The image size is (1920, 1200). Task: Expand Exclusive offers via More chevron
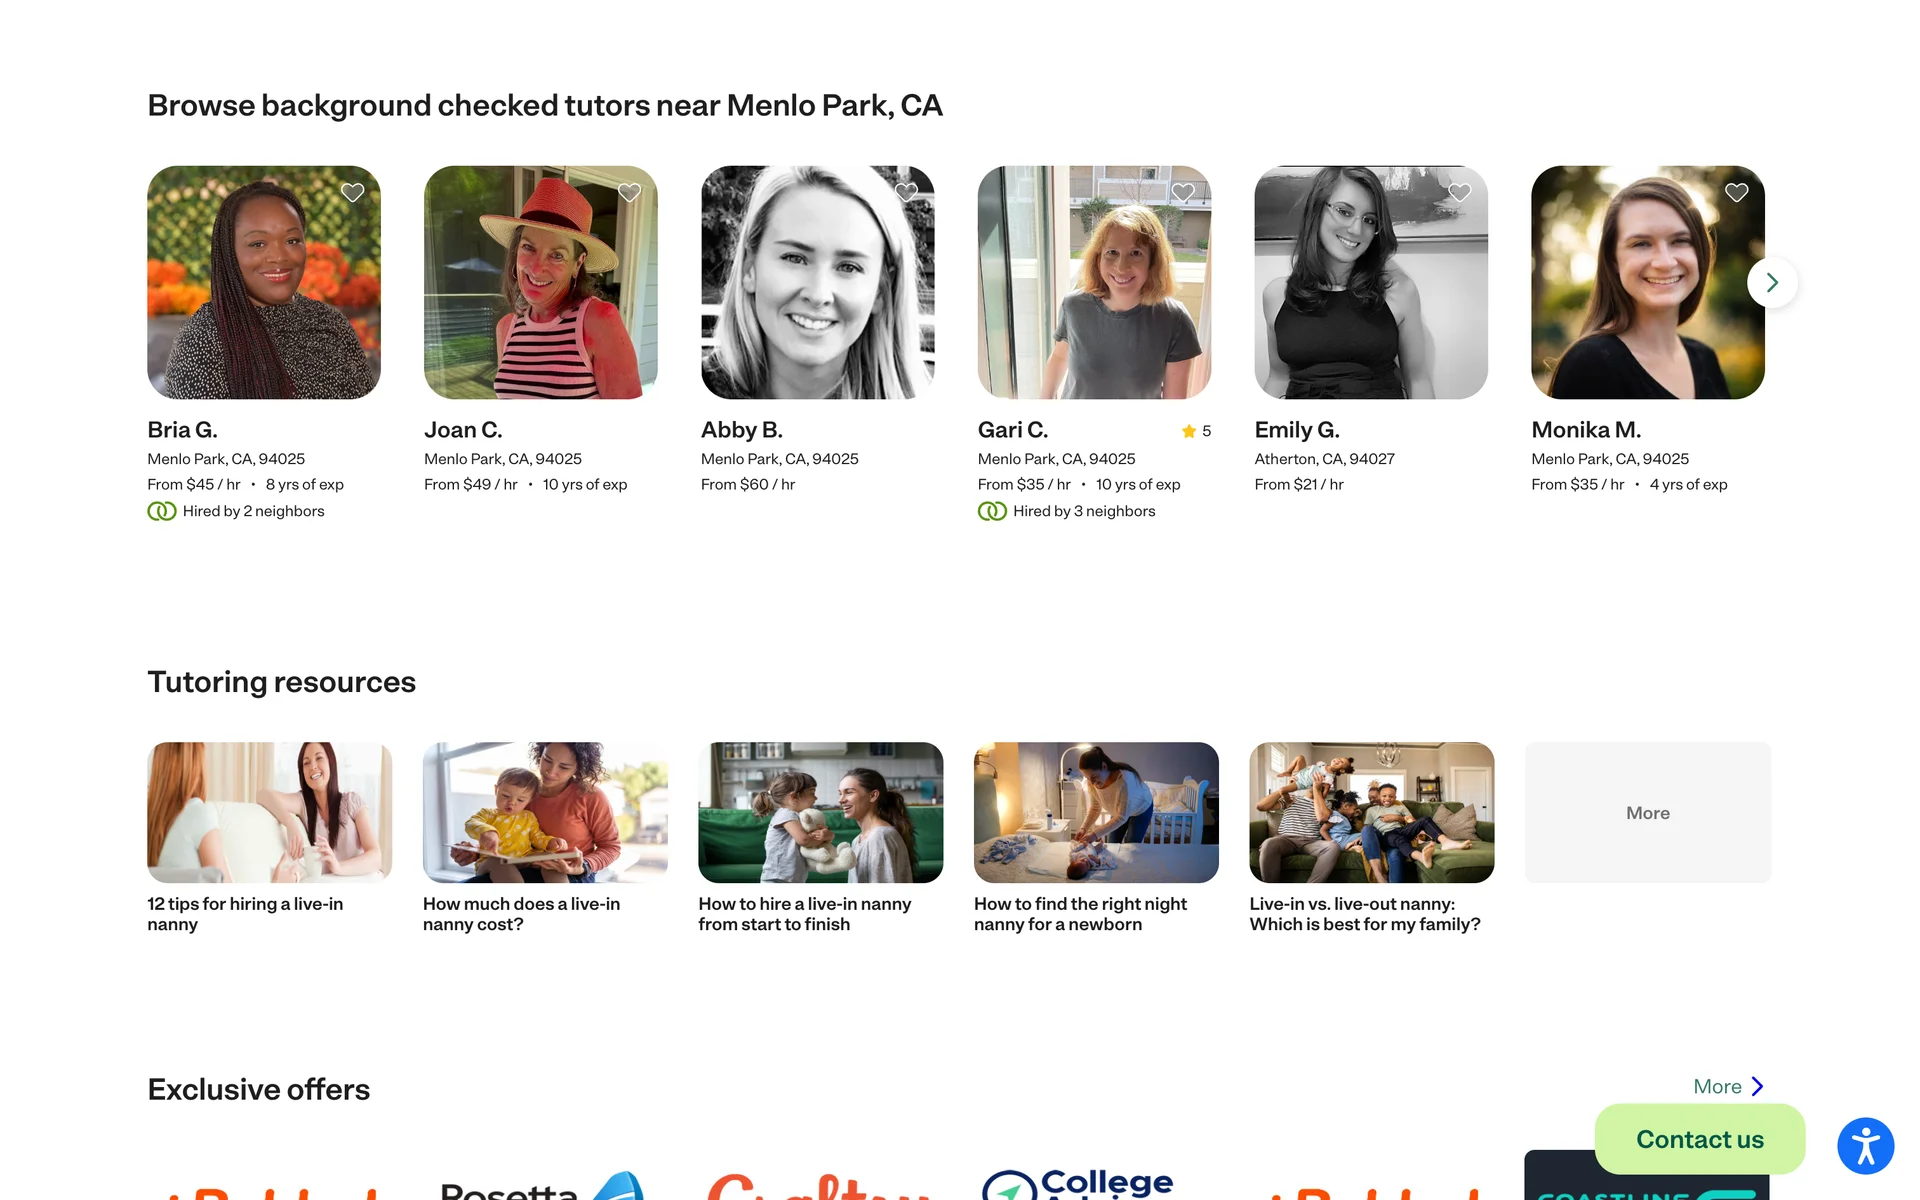(1757, 1086)
